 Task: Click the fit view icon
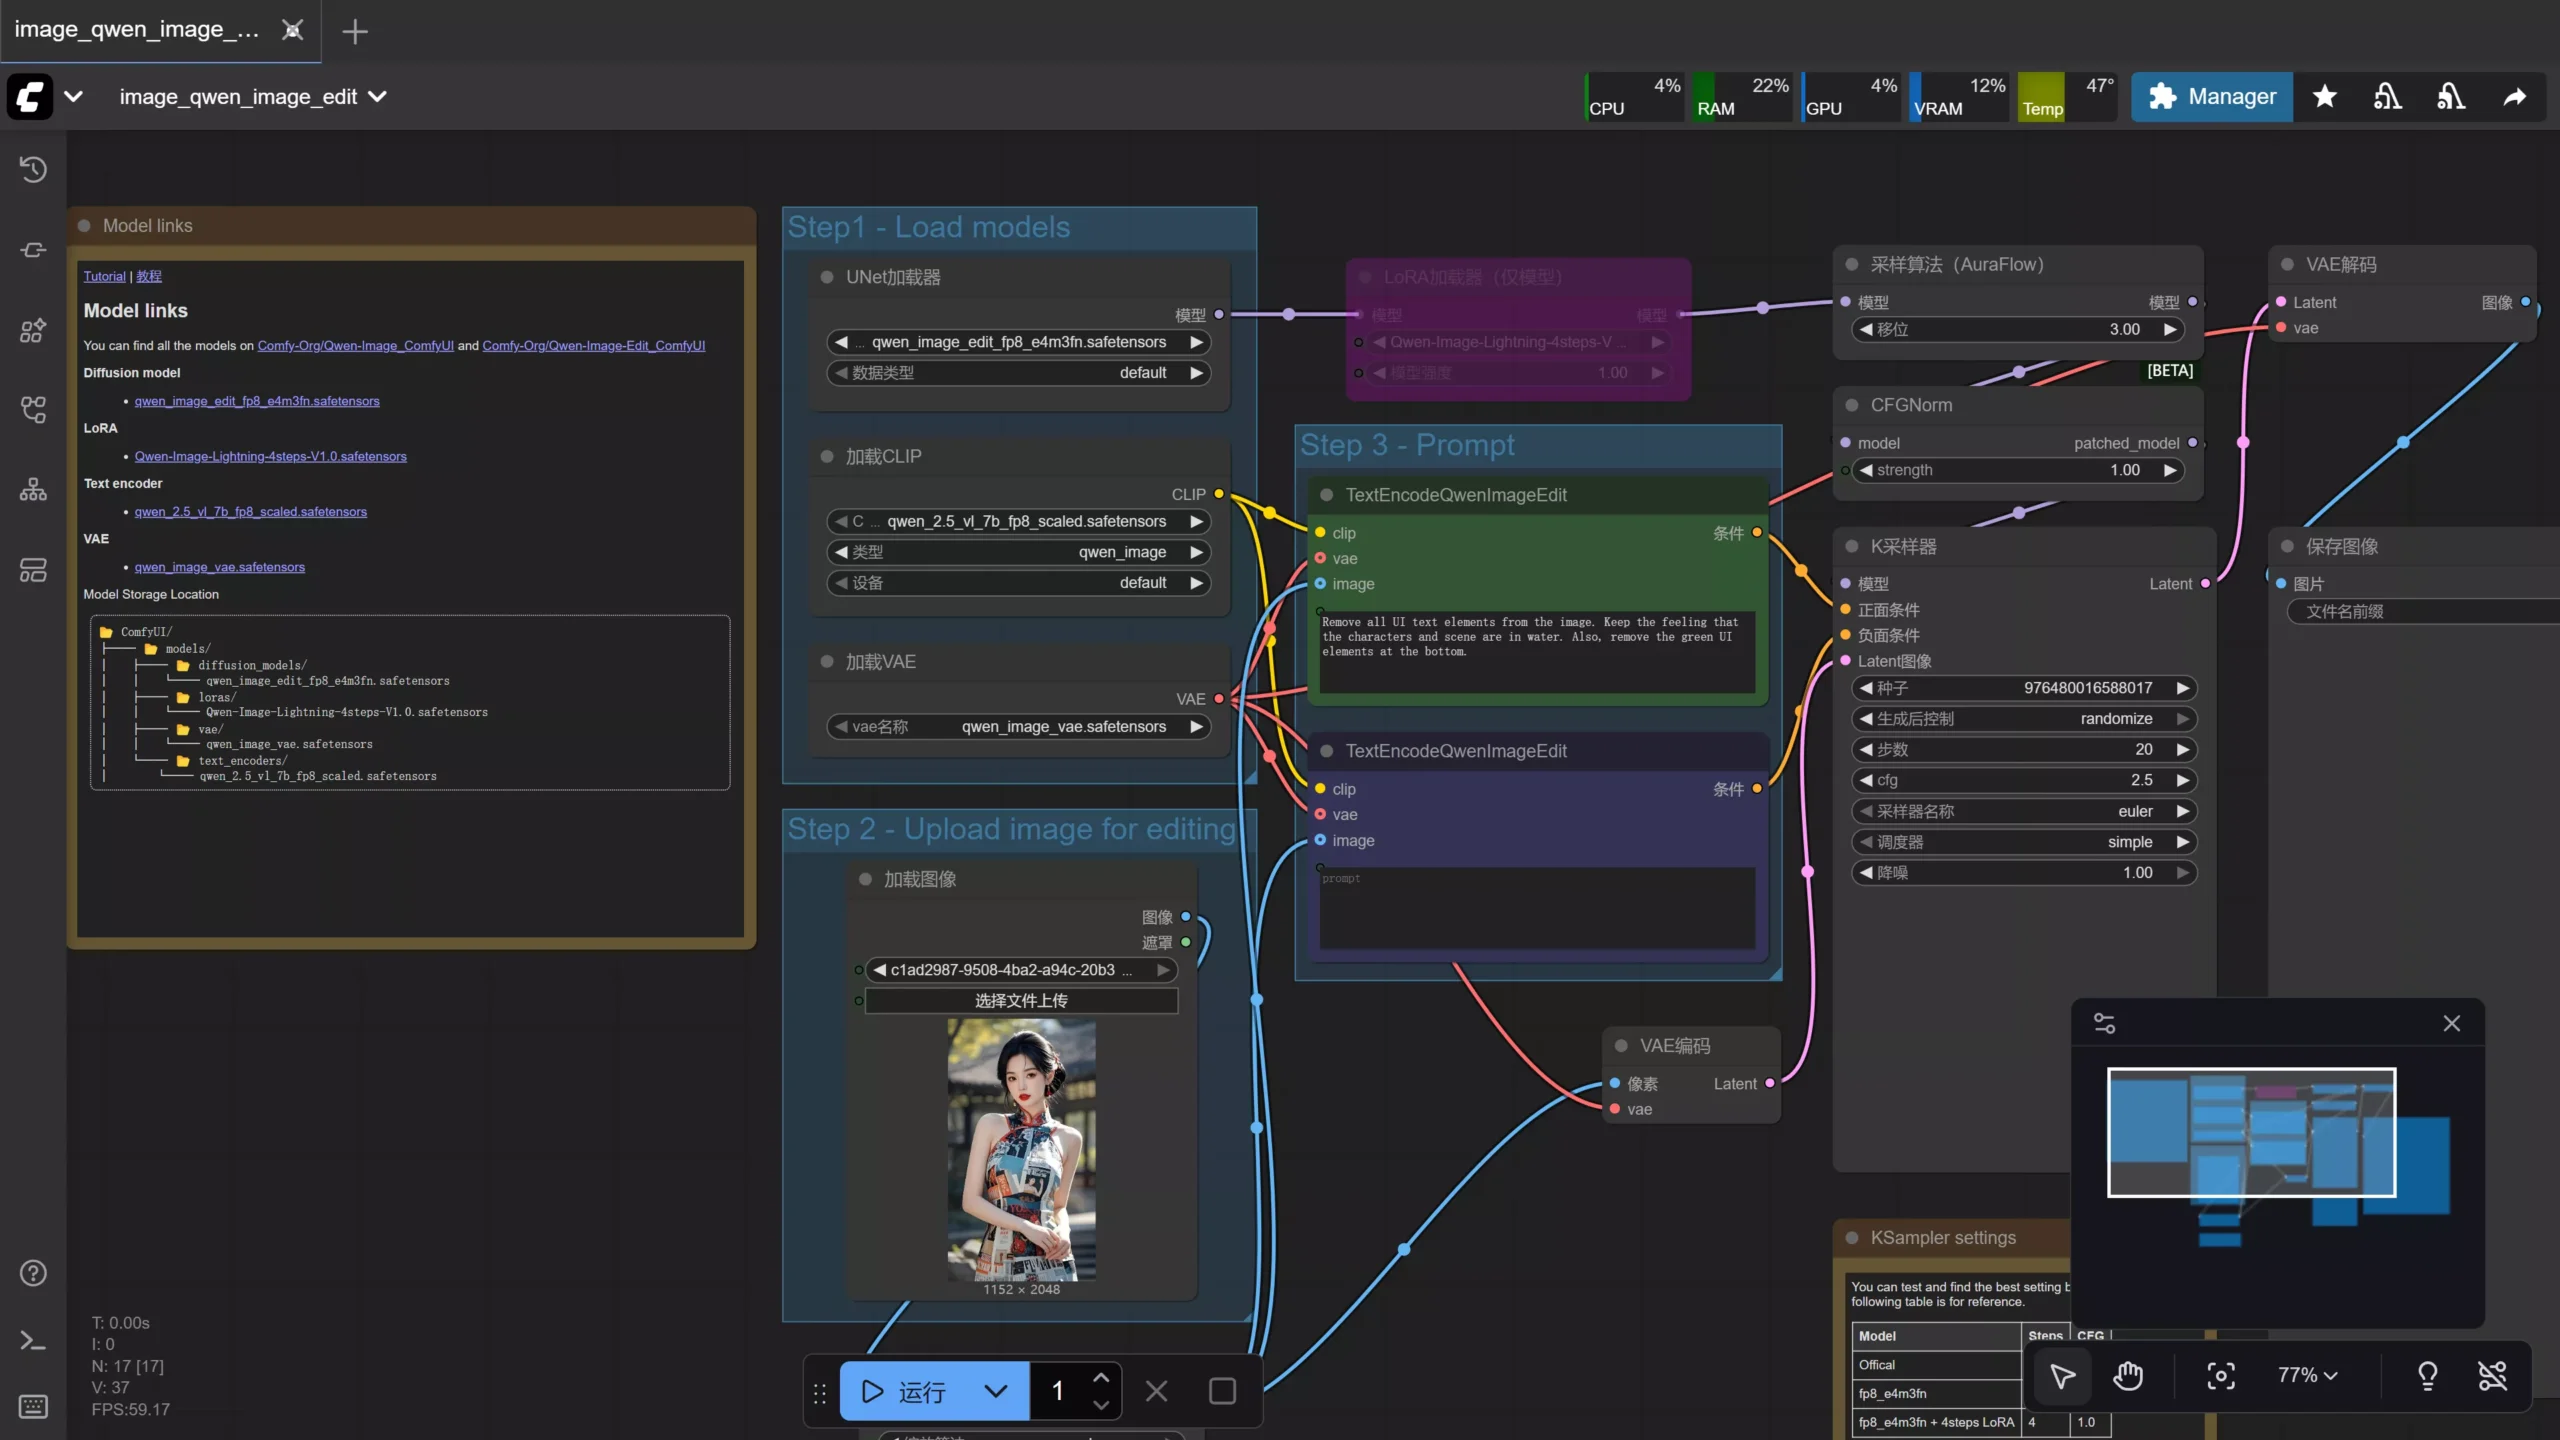(x=2220, y=1376)
